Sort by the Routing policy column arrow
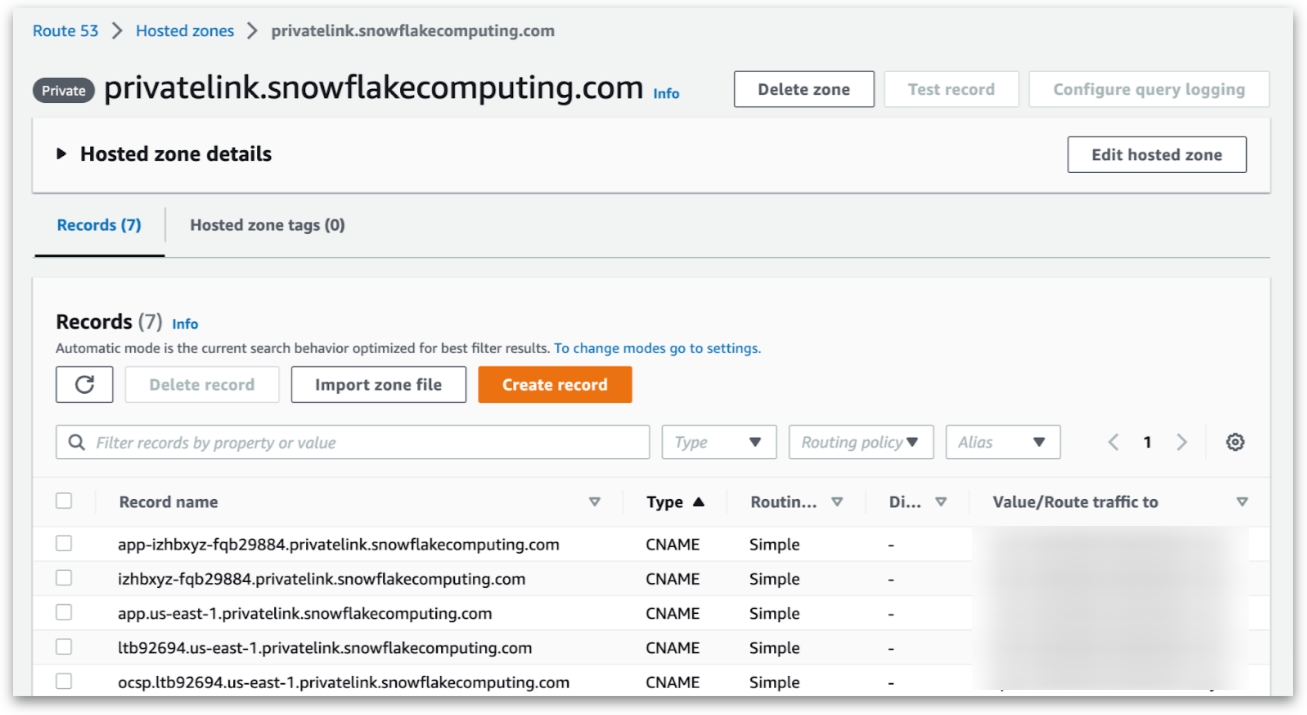This screenshot has width=1307, height=715. (x=837, y=502)
